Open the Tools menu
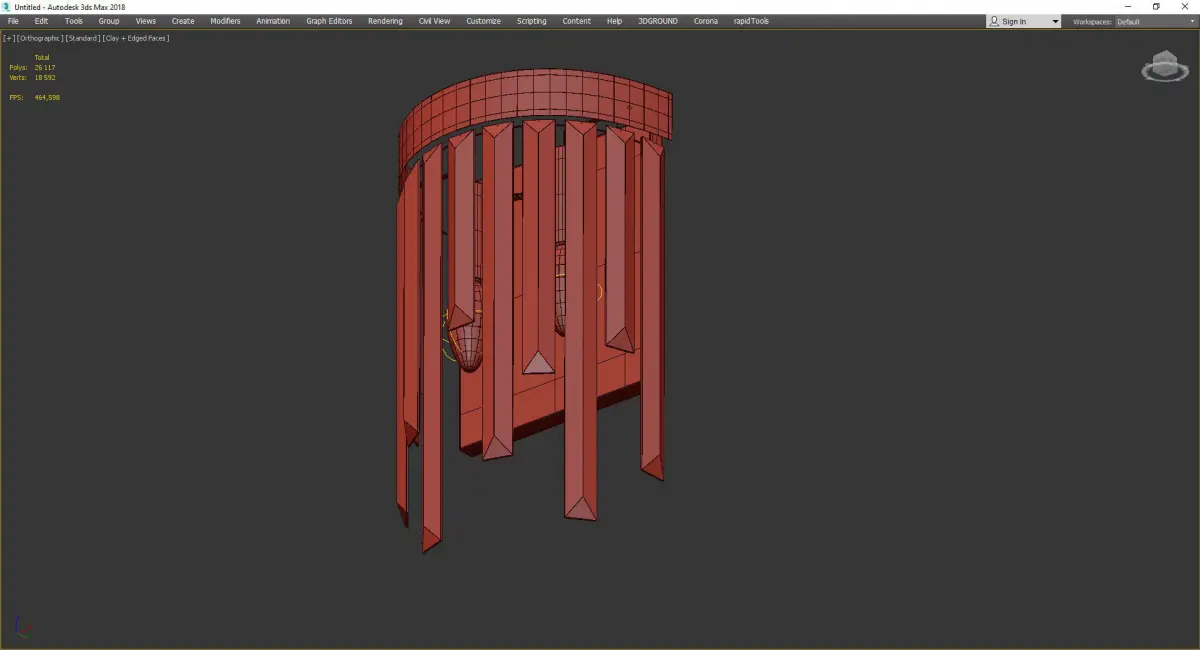This screenshot has height=650, width=1200. [74, 21]
